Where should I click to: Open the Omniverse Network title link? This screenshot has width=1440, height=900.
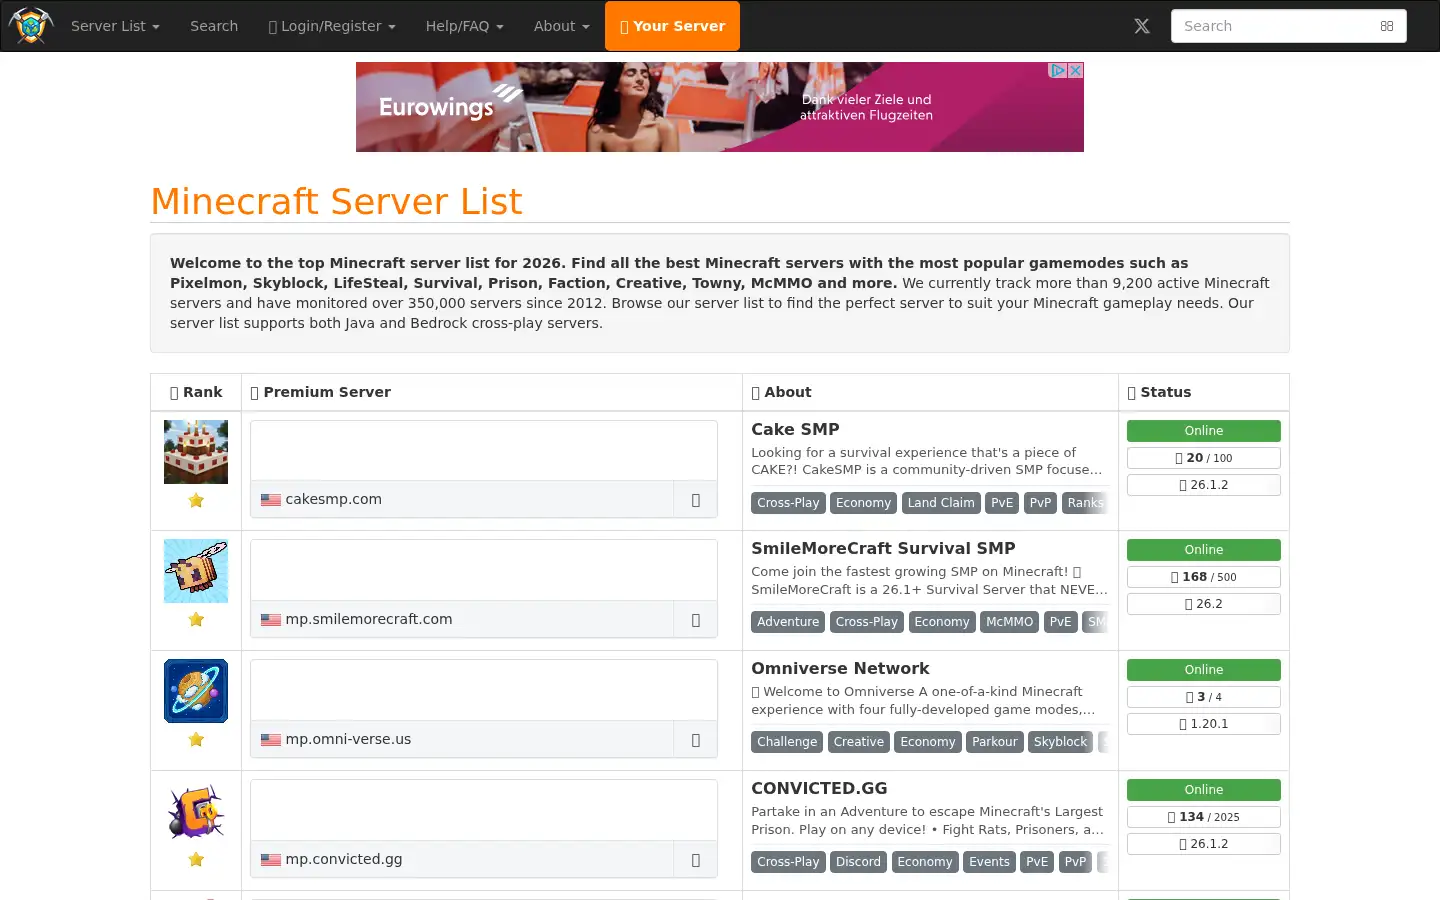[840, 668]
